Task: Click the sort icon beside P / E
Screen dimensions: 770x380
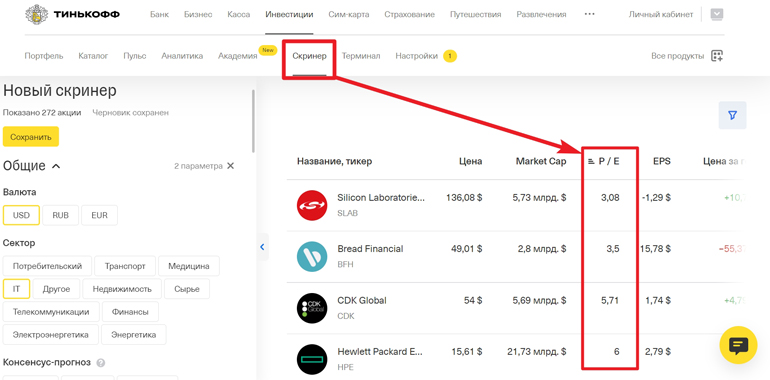Action: (592, 162)
